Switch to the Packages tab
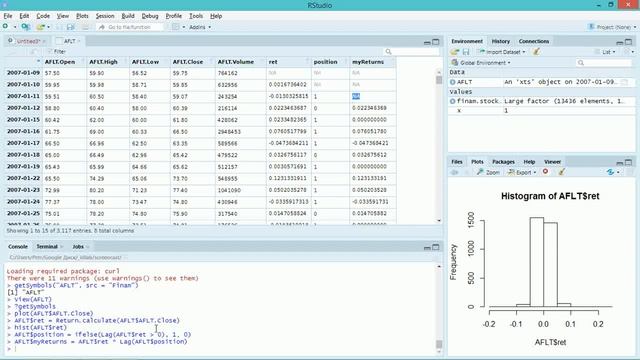This screenshot has height=360, width=640. [x=503, y=162]
